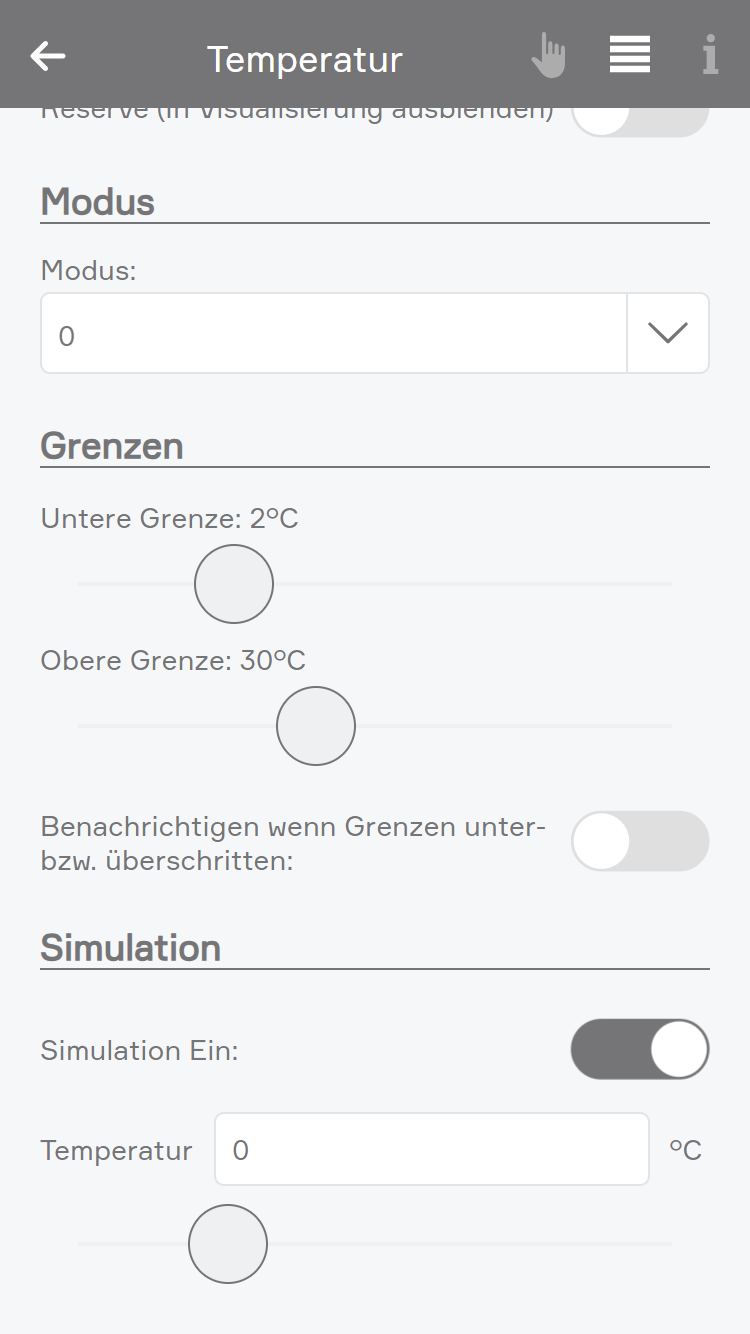Enable notification when Grenzen exceeded
Image resolution: width=750 pixels, height=1334 pixels.
[x=640, y=841]
